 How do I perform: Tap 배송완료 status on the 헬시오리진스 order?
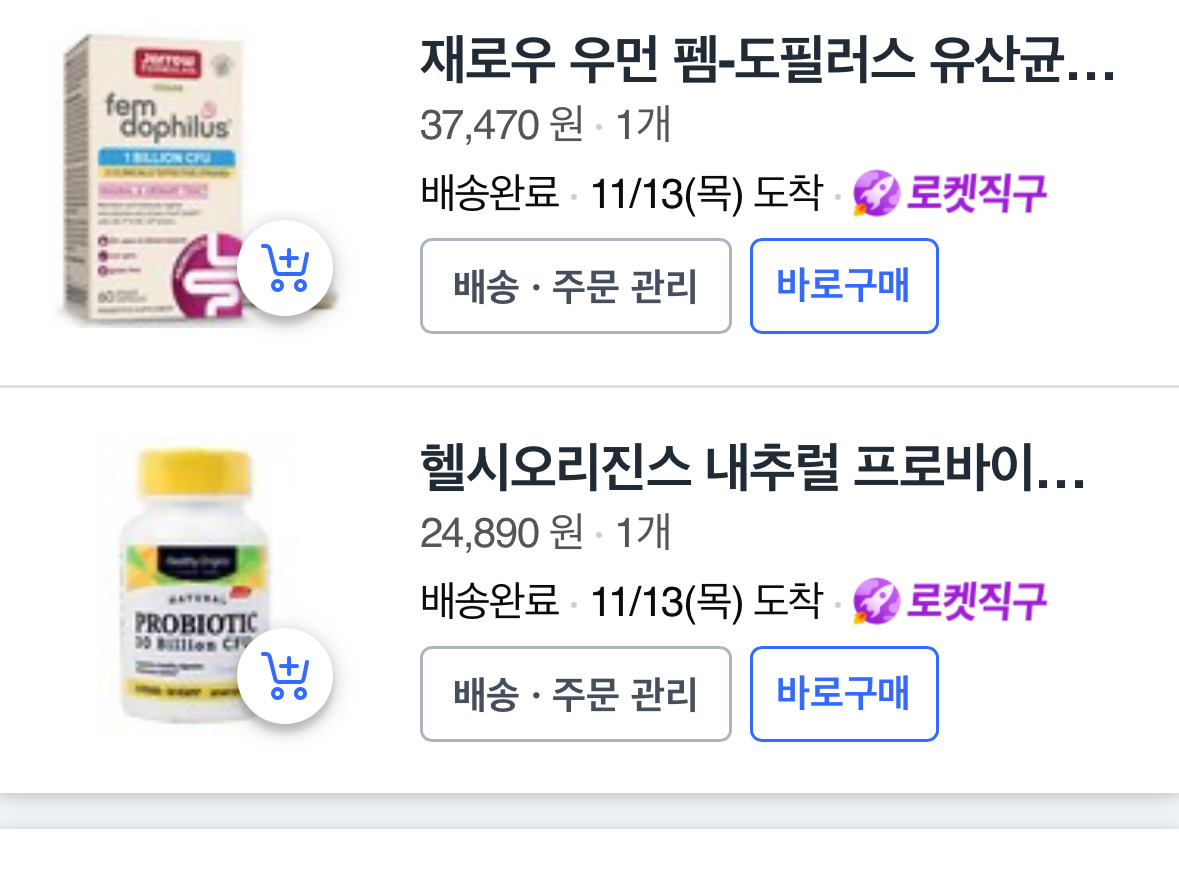489,601
